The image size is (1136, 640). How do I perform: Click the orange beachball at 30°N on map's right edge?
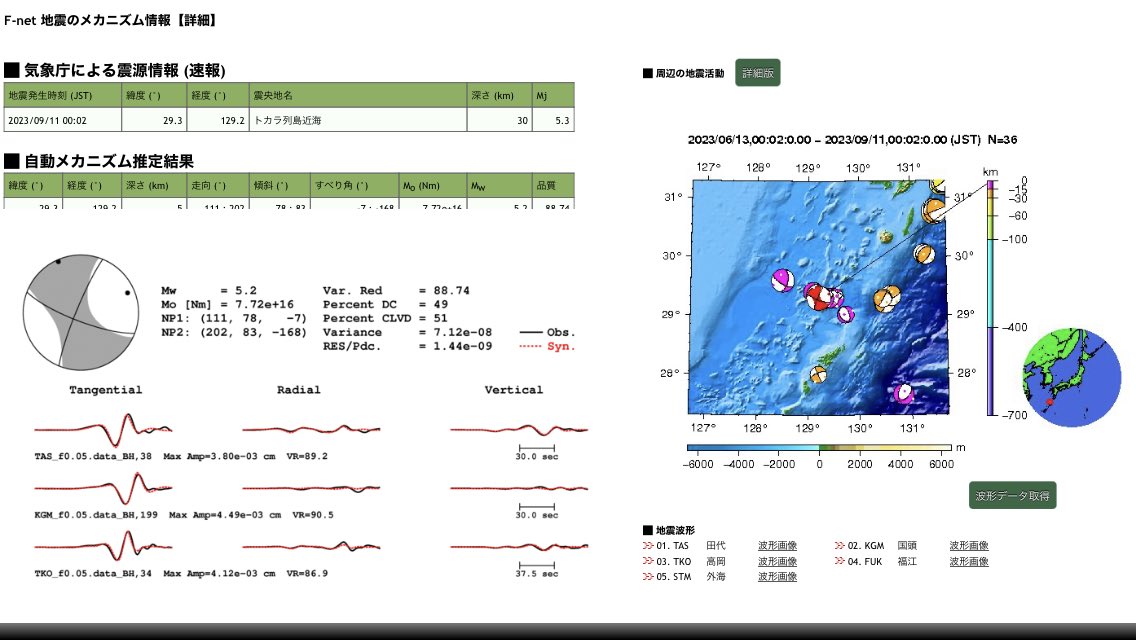pyautogui.click(x=924, y=254)
